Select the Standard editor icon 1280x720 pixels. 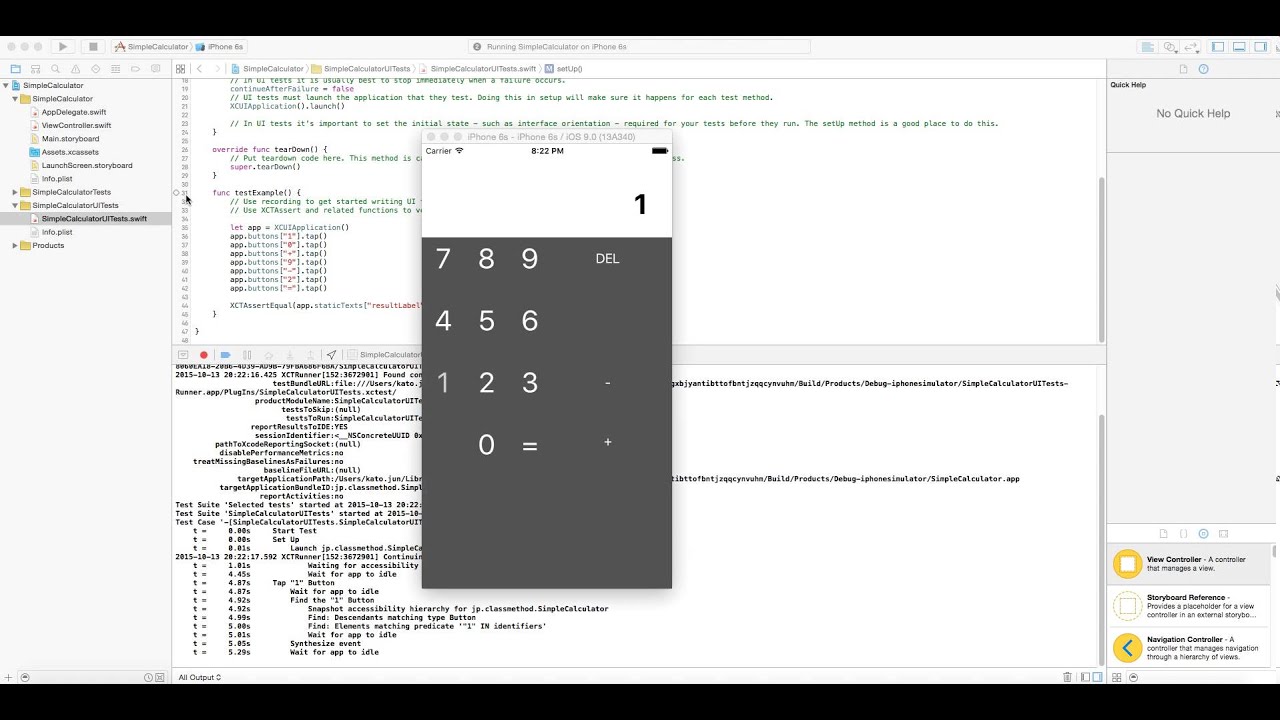[x=1149, y=47]
